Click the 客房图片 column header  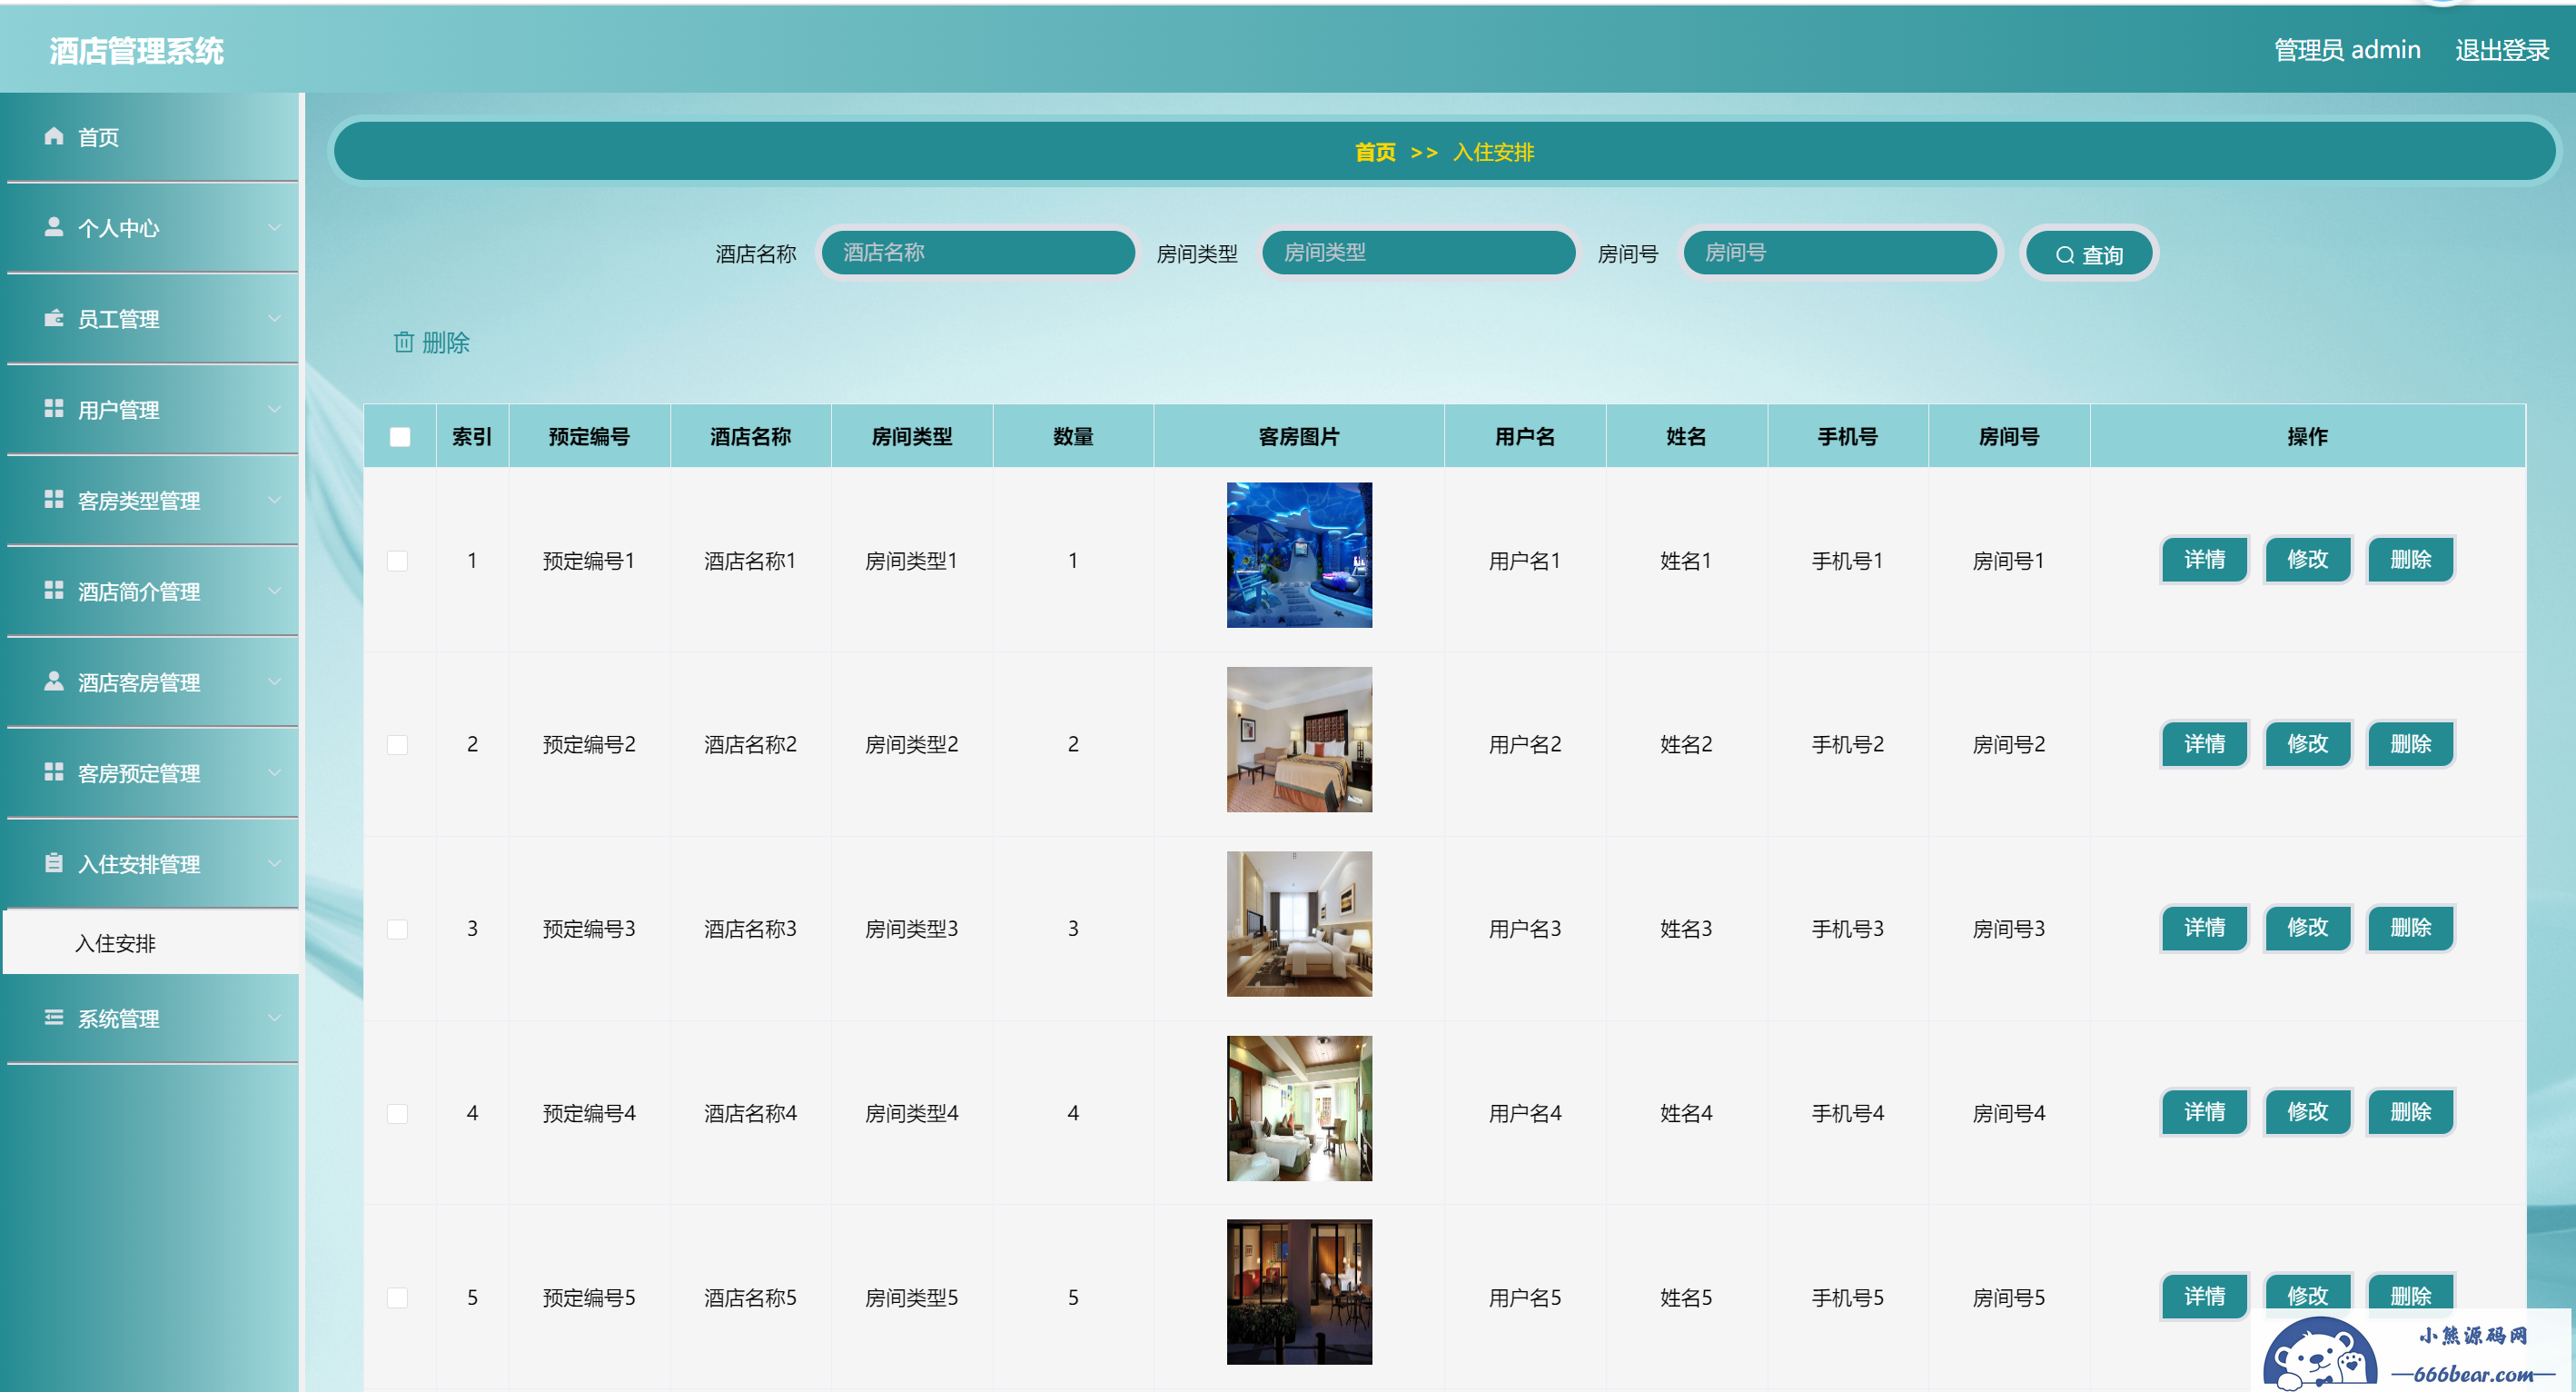[1299, 437]
